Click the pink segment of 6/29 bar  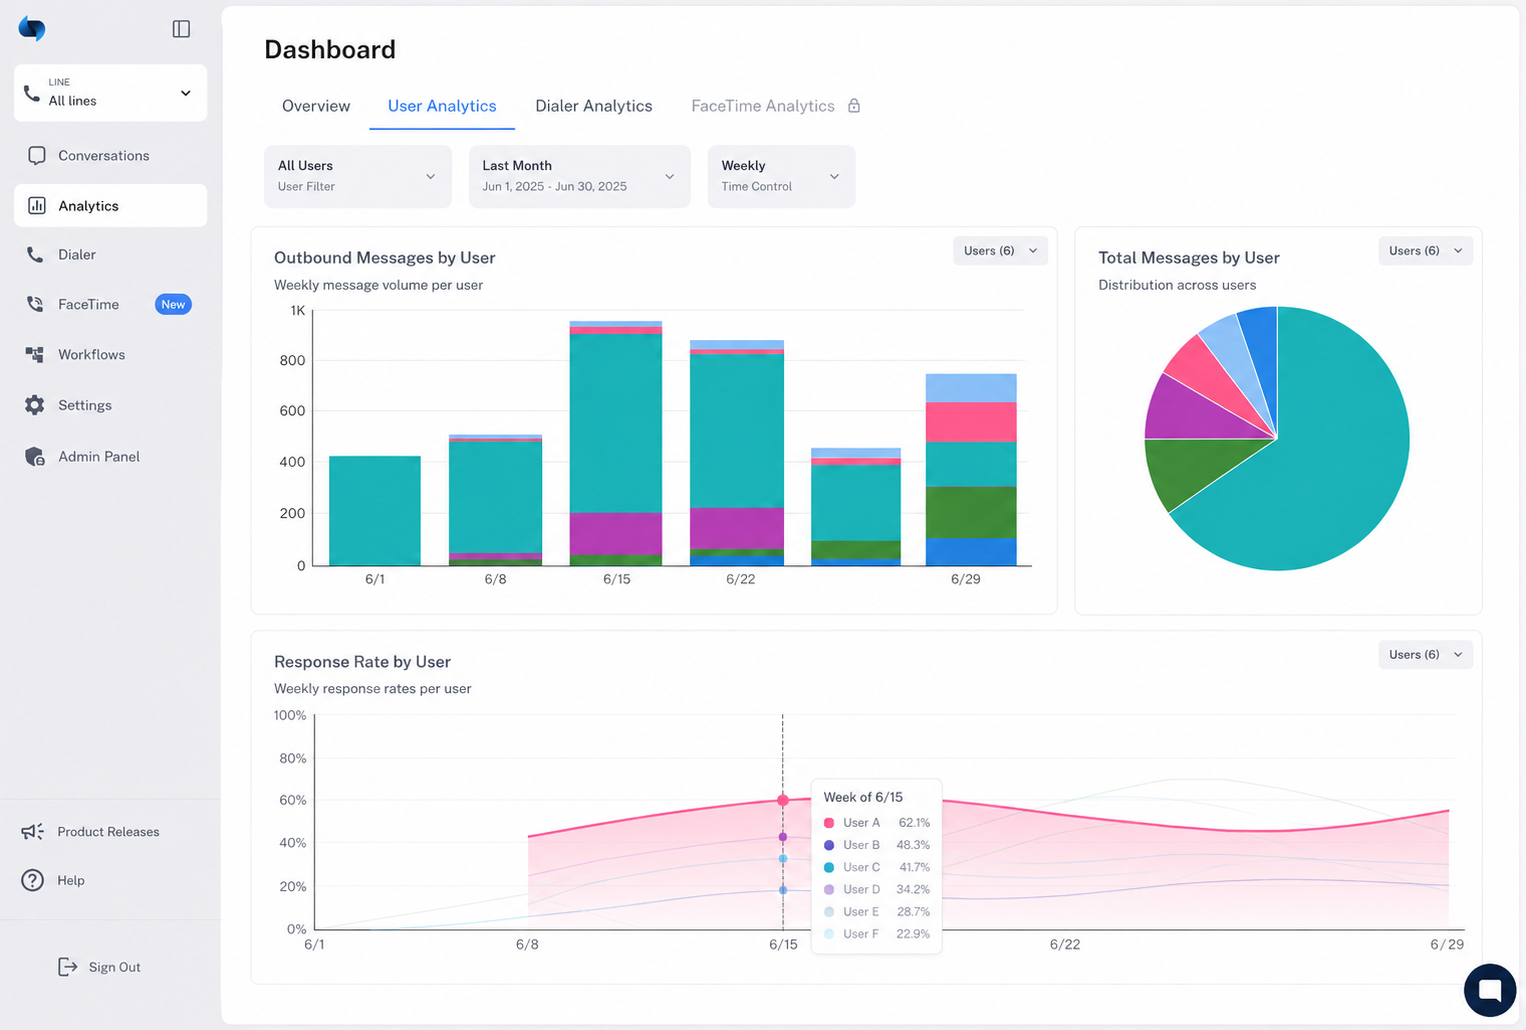point(971,422)
